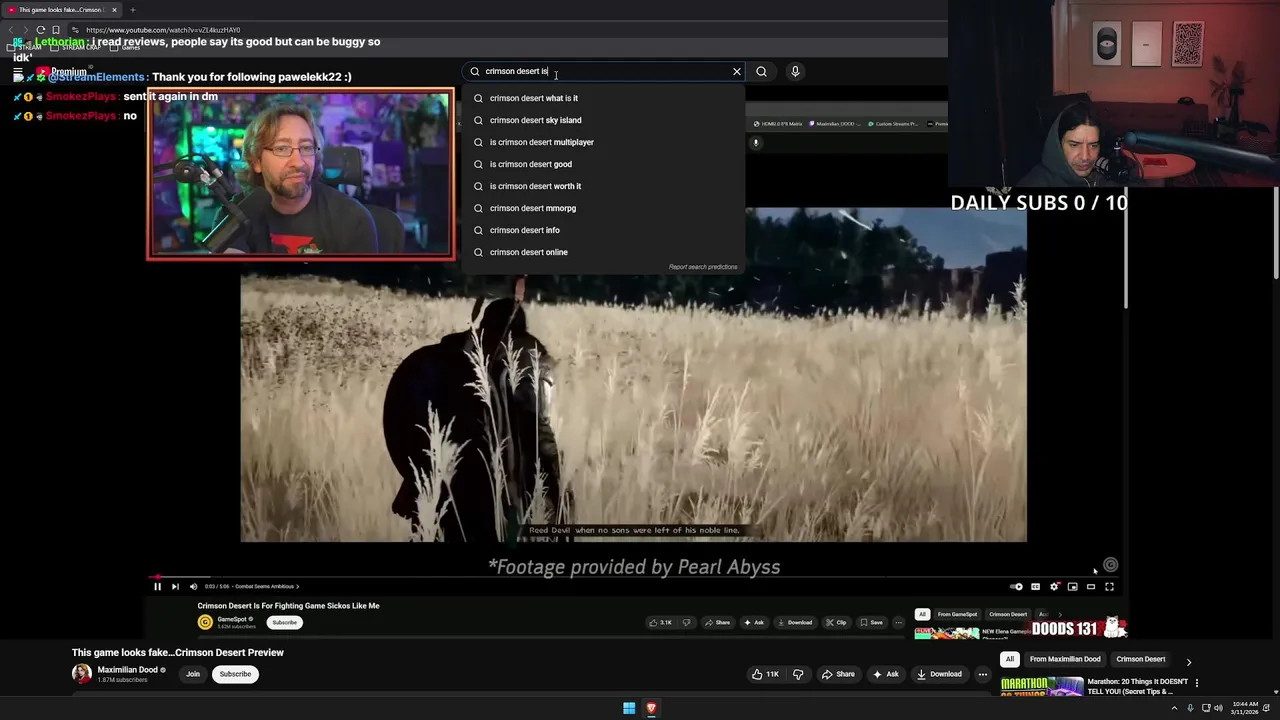Open options for Marathon recommended video

click(x=1197, y=683)
